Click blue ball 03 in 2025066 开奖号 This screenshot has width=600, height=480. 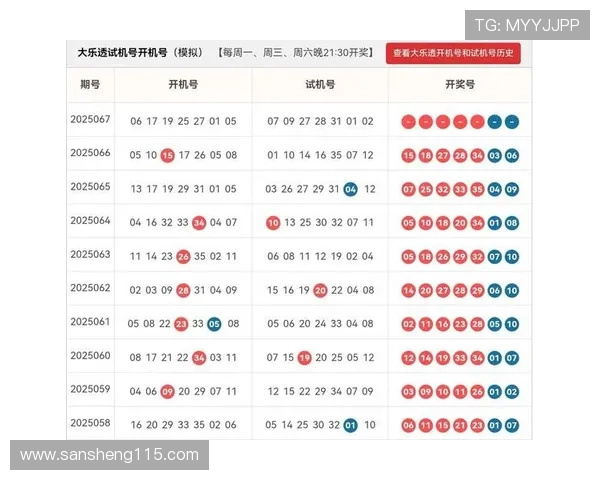tap(494, 156)
